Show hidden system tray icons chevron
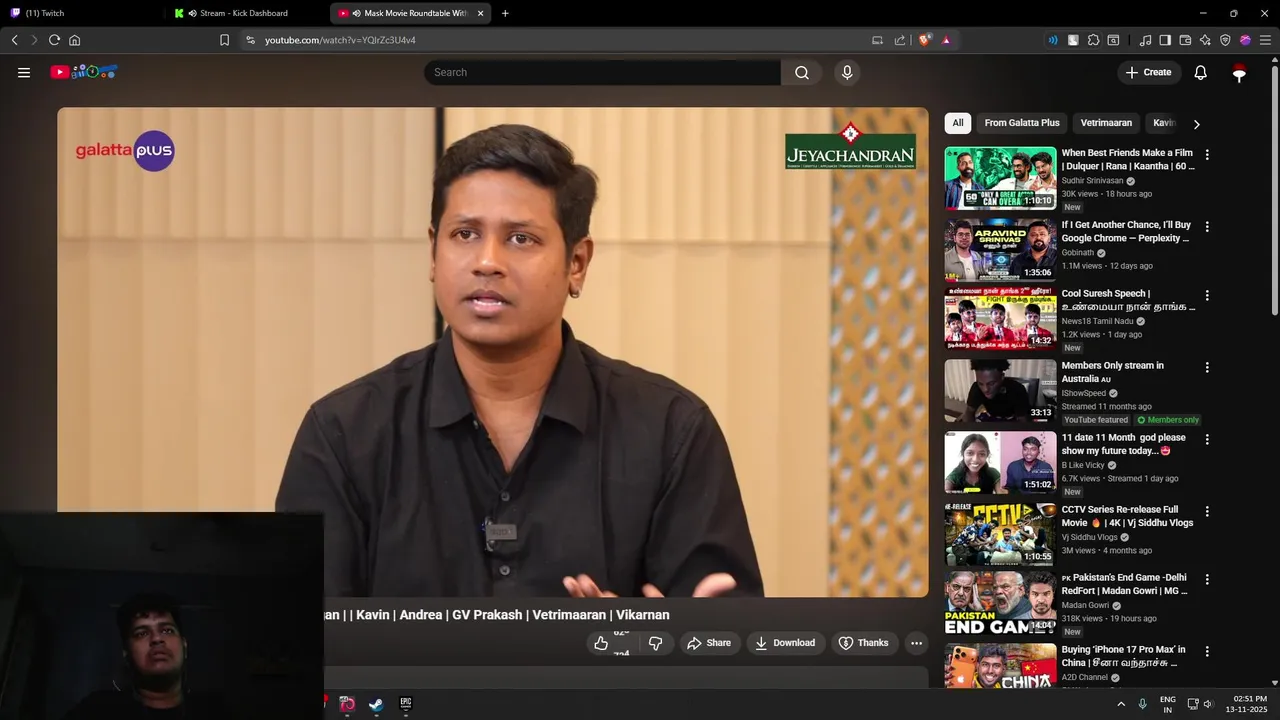Viewport: 1280px width, 720px height. [1120, 704]
